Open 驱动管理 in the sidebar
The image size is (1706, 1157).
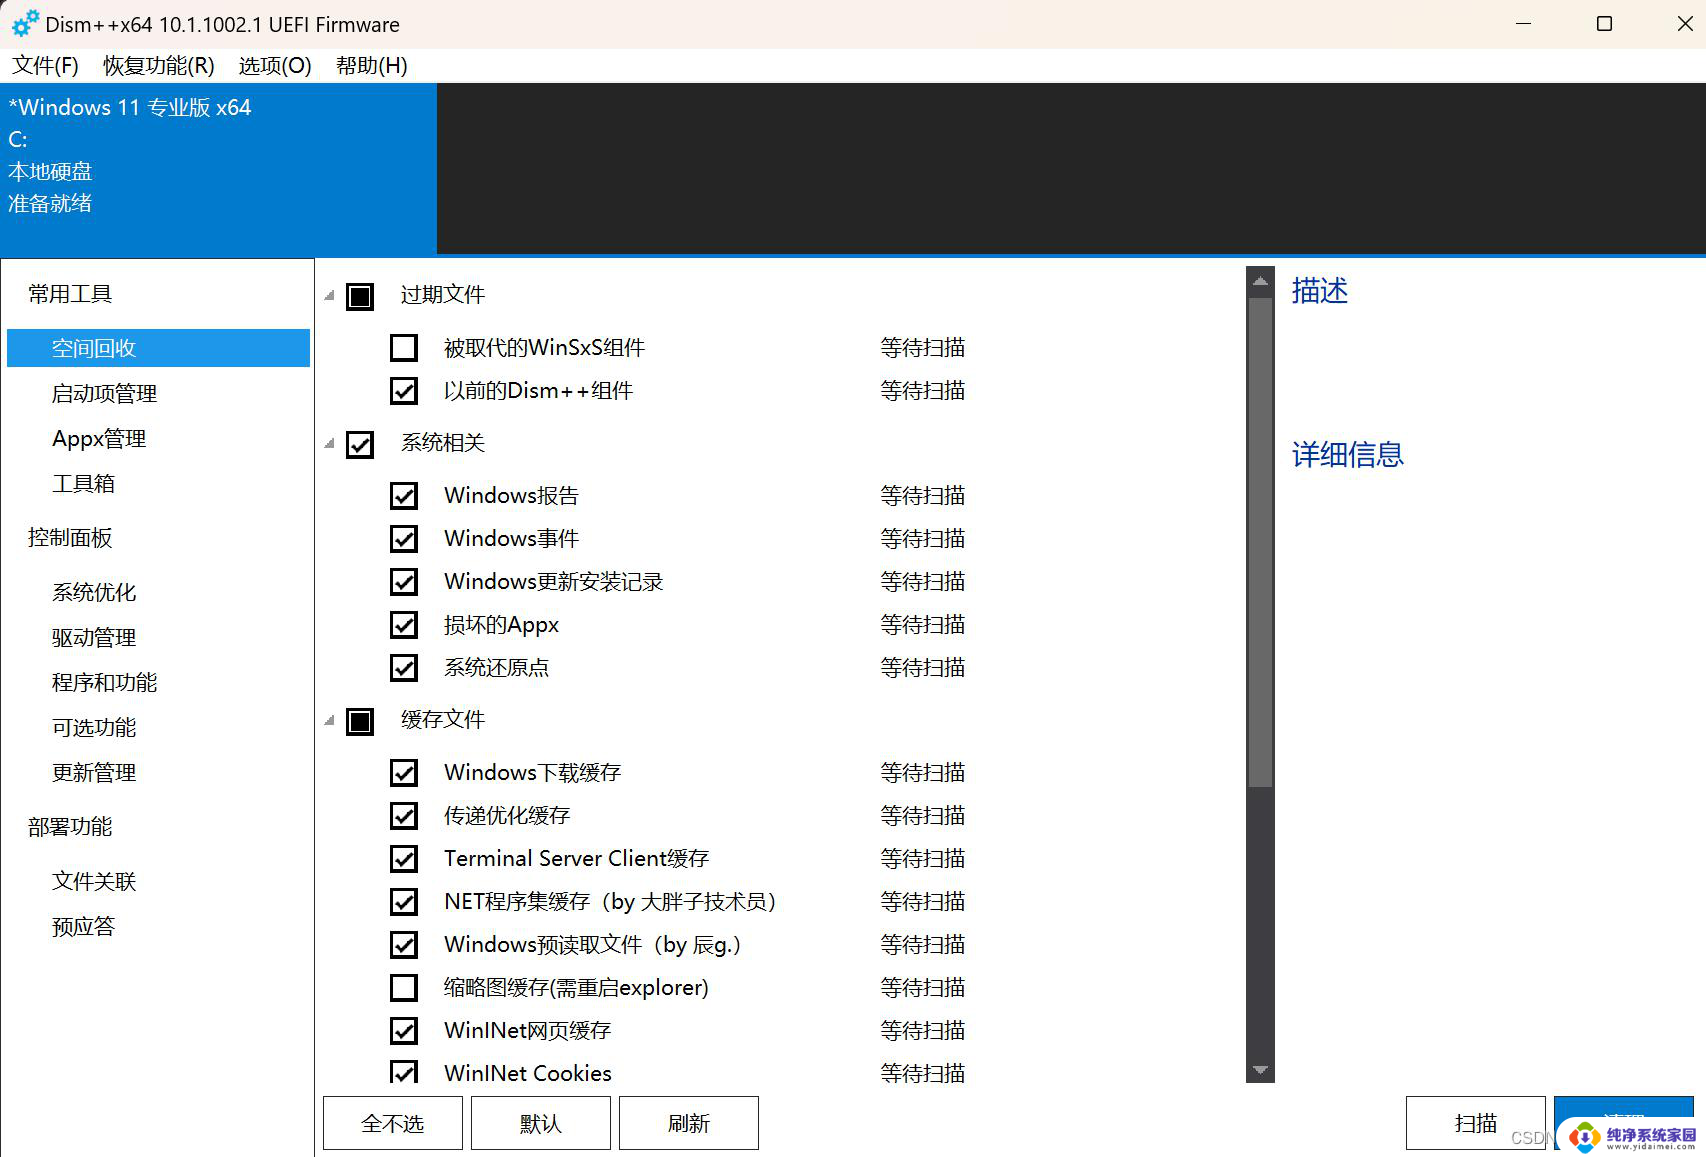[x=94, y=637]
